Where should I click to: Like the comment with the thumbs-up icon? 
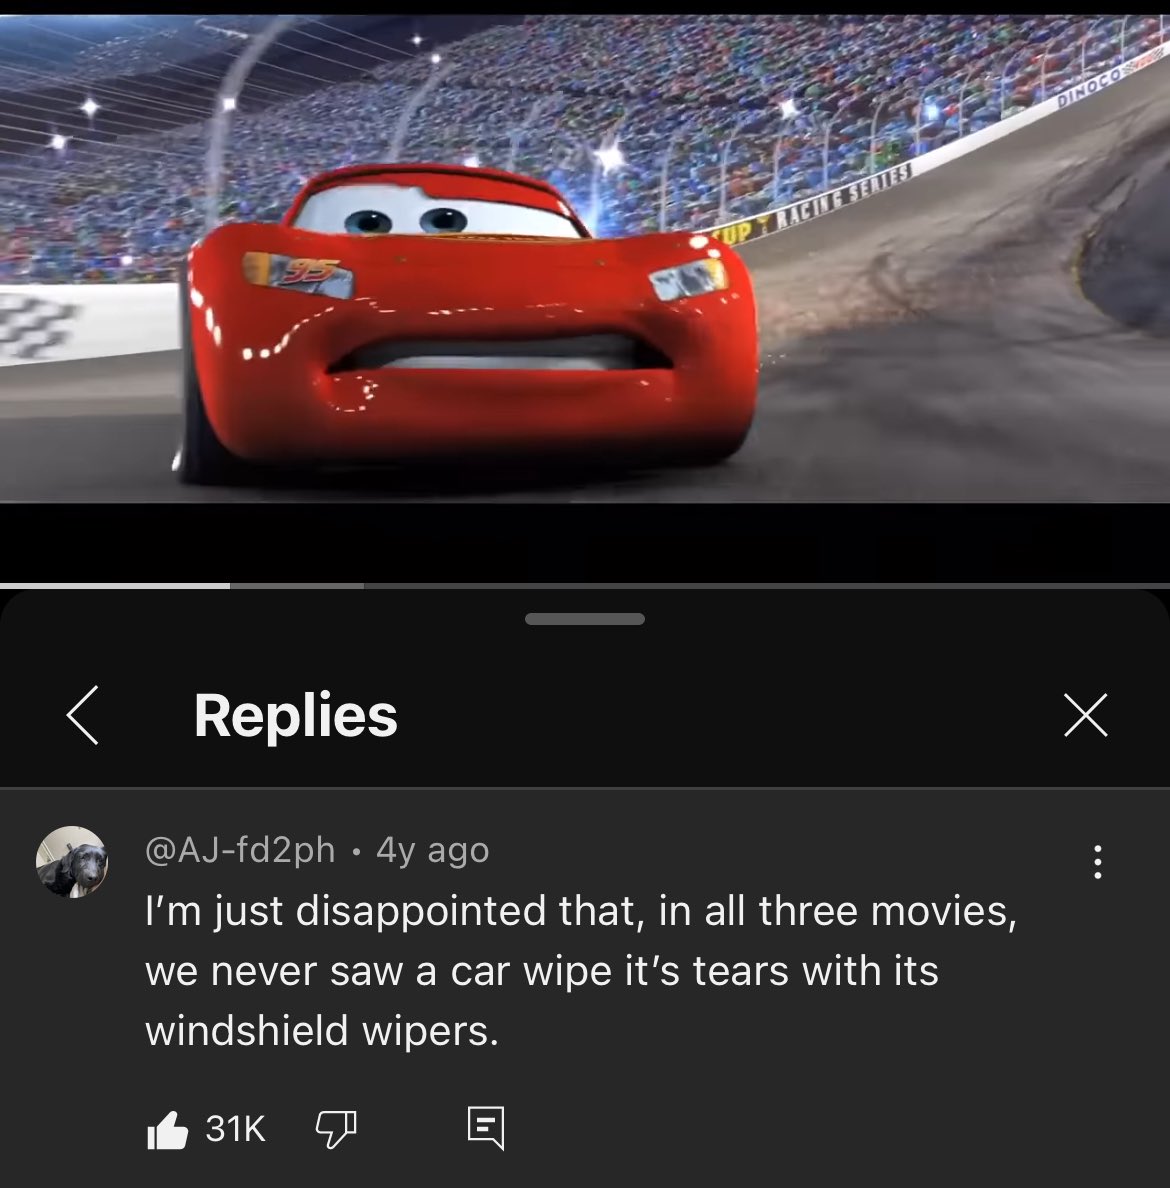pos(167,1130)
